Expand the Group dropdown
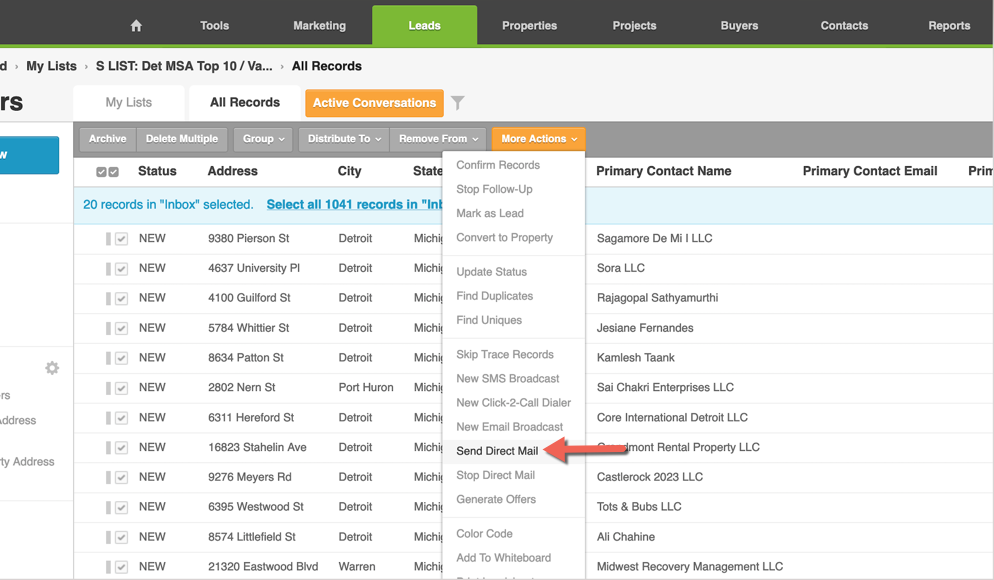Screen dimensions: 994x580 coord(263,139)
